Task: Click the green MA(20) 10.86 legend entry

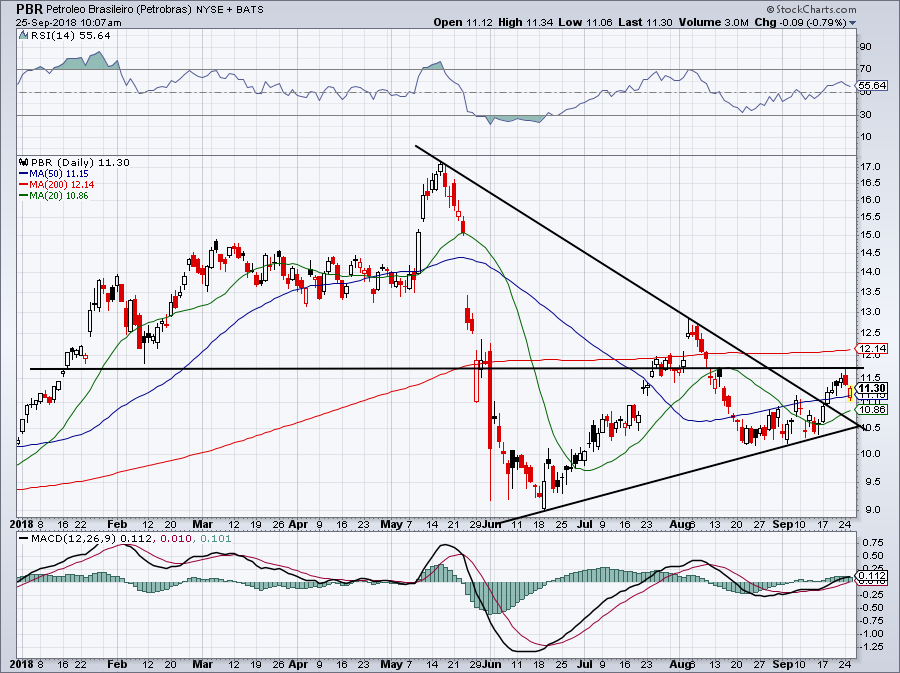Action: click(x=54, y=196)
